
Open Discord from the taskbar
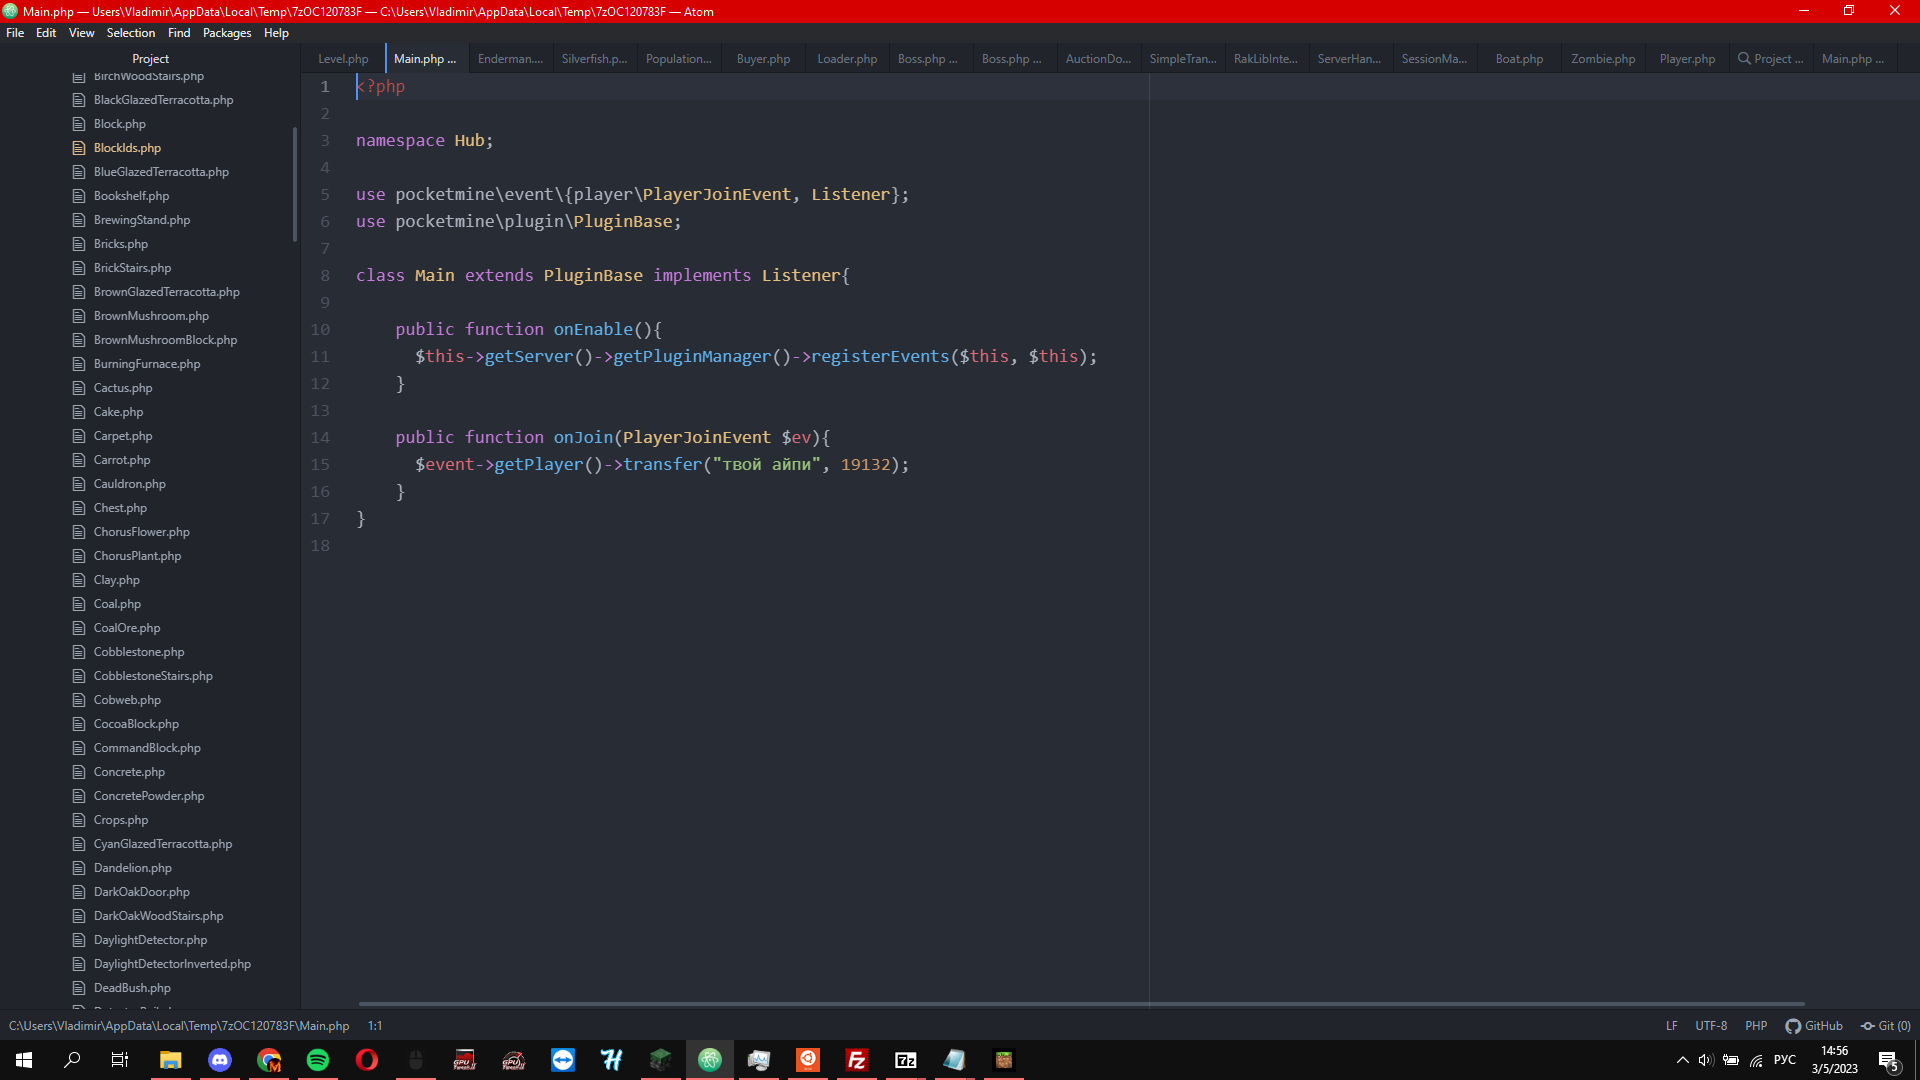[219, 1060]
